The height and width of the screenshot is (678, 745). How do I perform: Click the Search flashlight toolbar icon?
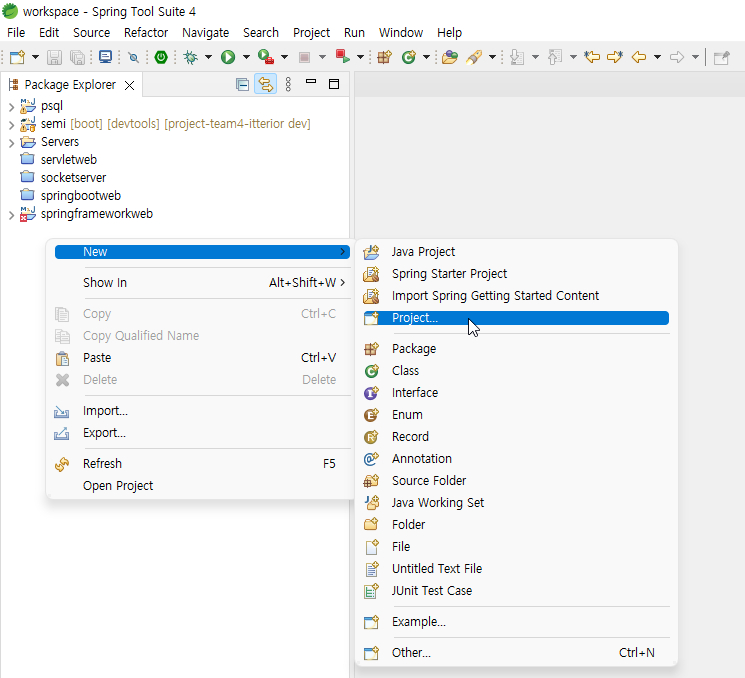(474, 57)
